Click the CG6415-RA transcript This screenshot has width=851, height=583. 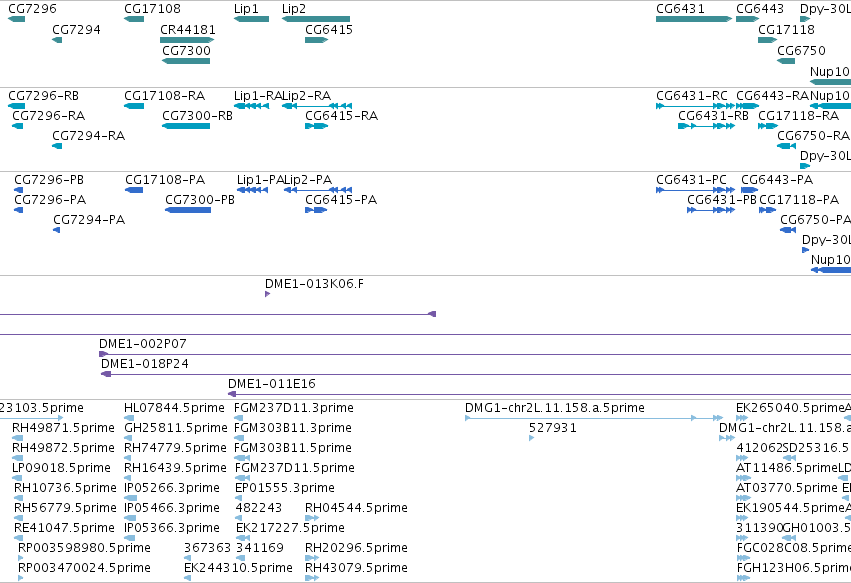(x=316, y=126)
